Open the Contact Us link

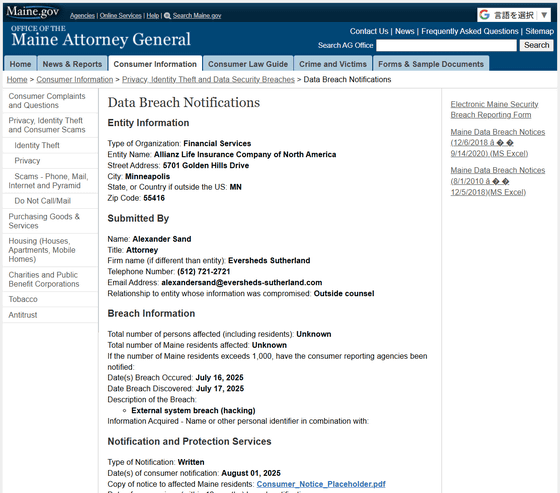pyautogui.click(x=369, y=31)
